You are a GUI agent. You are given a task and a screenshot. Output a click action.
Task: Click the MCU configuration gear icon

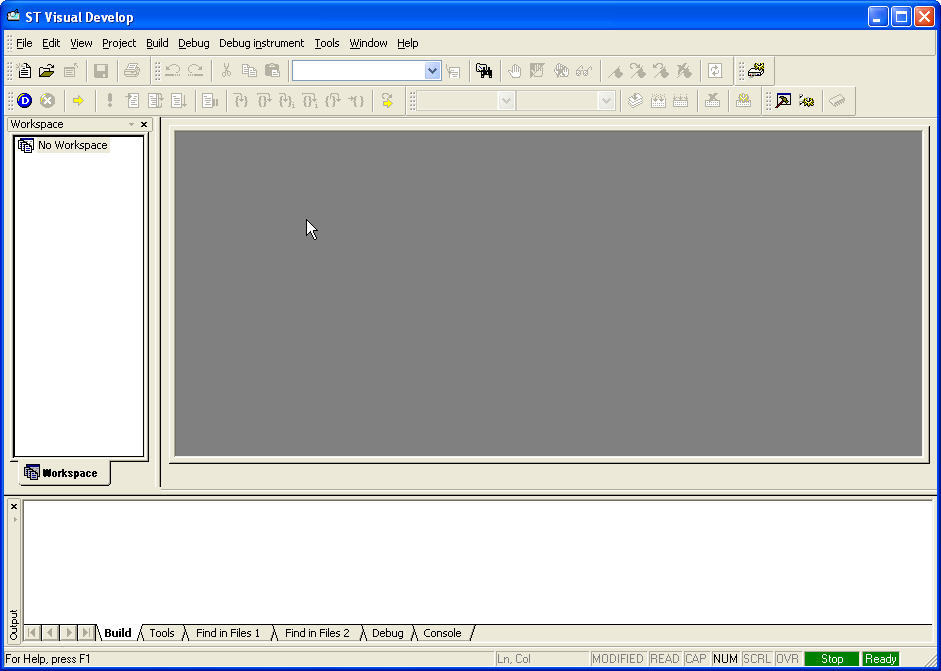click(806, 101)
